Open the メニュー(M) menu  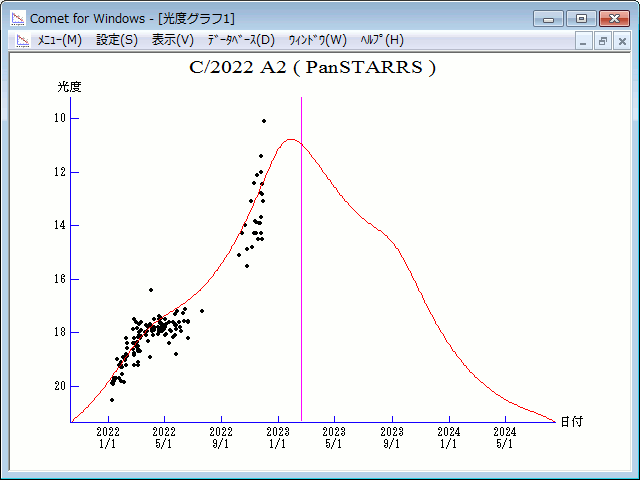(59, 40)
